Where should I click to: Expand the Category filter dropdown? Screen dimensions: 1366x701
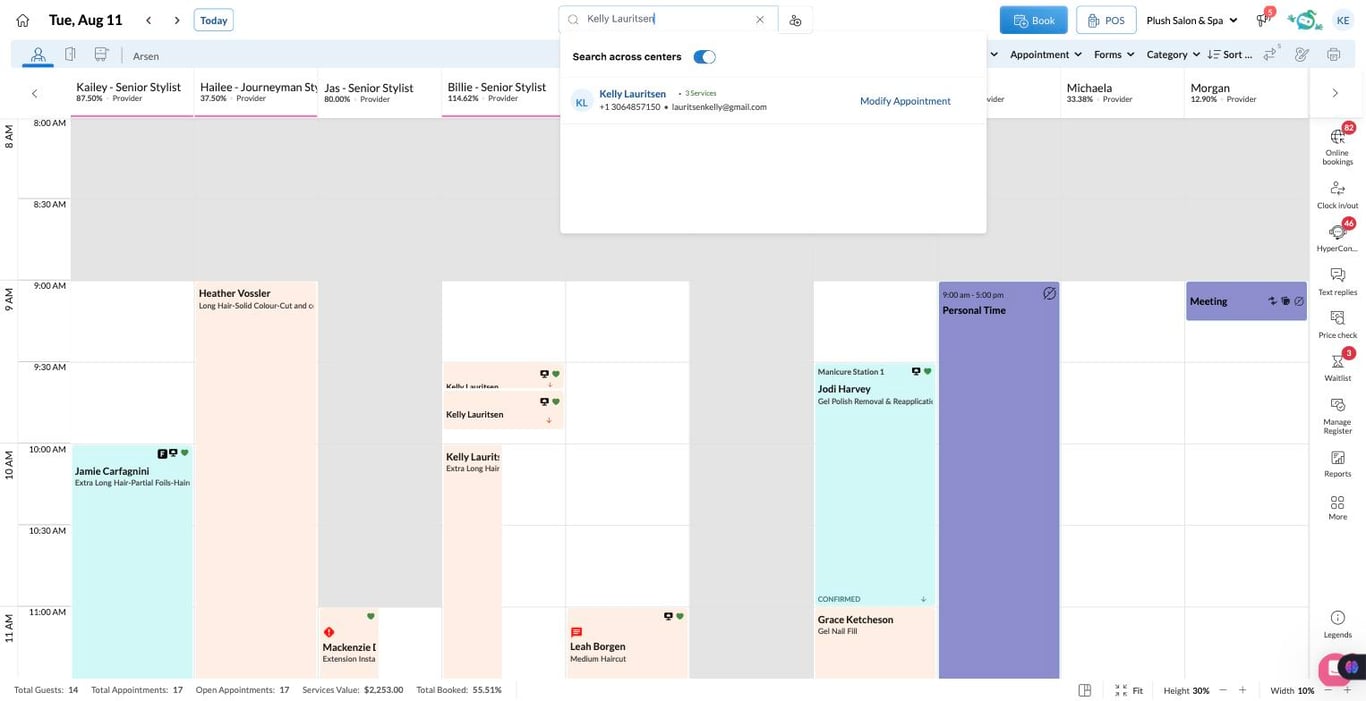pos(1173,54)
